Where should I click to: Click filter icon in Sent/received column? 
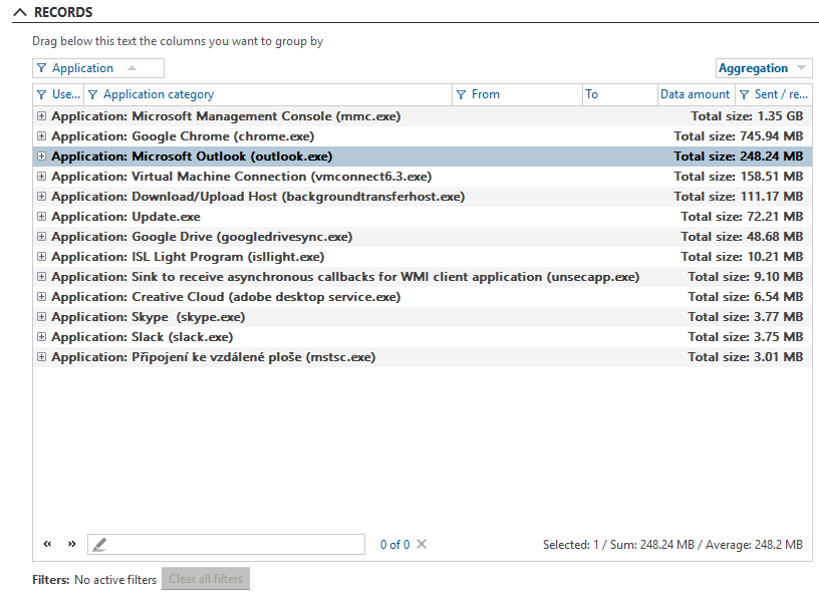[744, 95]
